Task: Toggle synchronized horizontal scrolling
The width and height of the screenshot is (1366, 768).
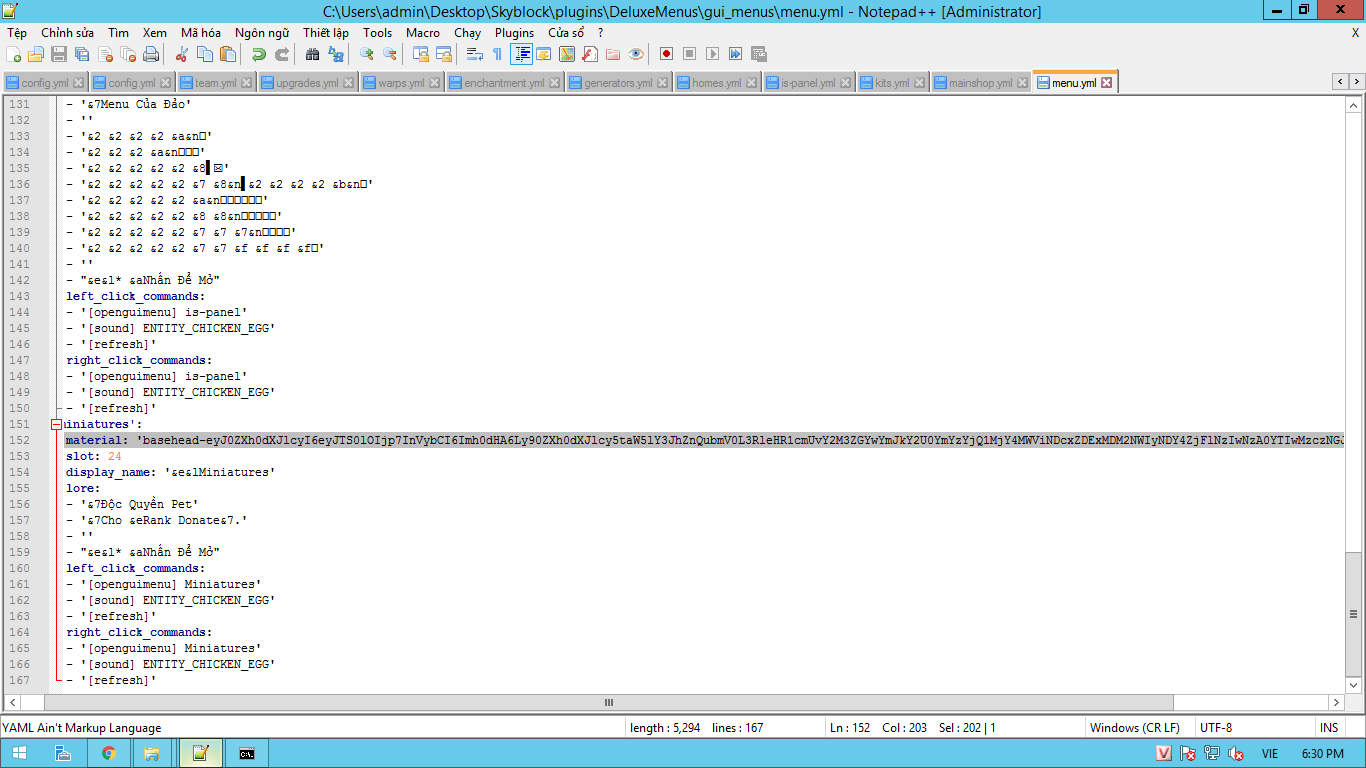Action: pos(444,54)
